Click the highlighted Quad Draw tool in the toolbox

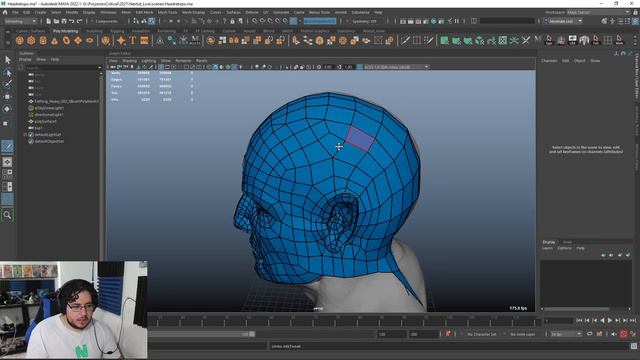coord(7,146)
